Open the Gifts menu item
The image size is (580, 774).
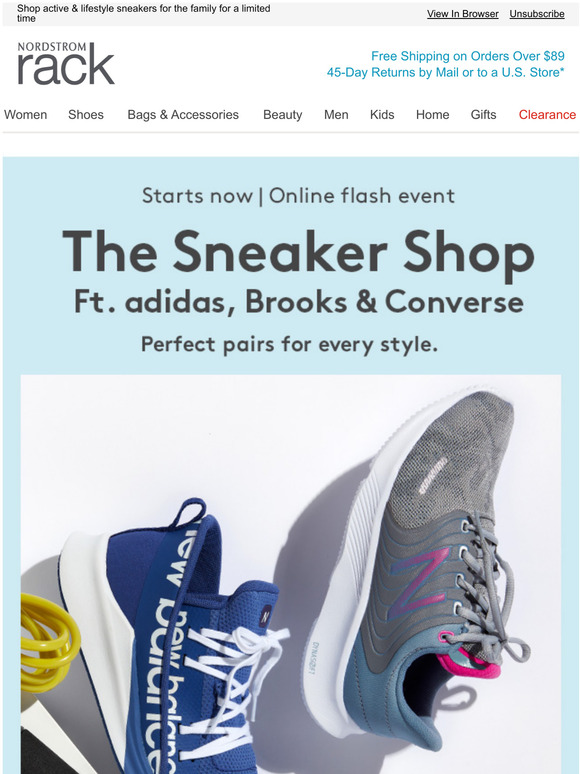coord(483,115)
